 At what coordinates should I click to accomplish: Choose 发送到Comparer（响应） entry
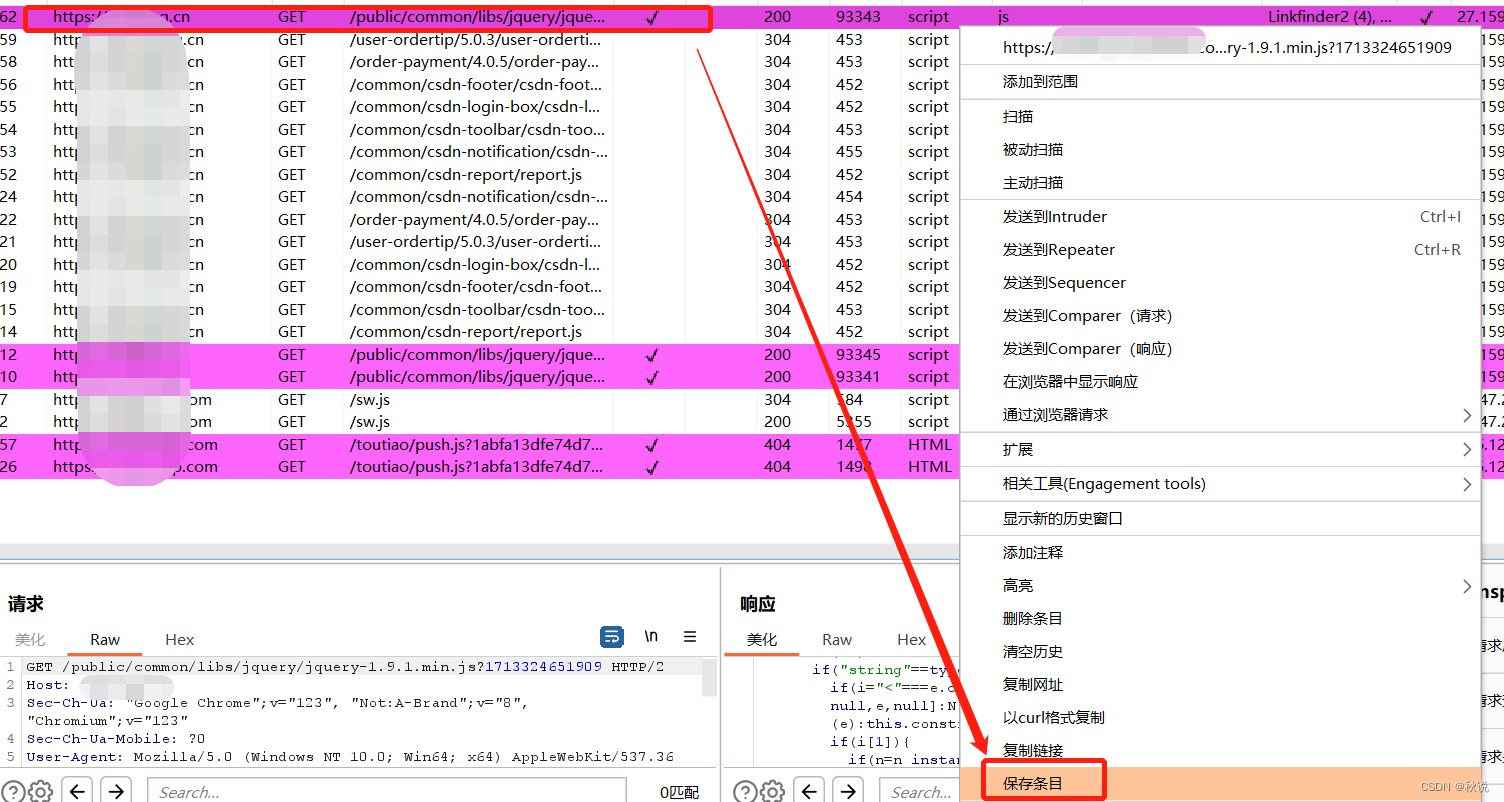coord(1220,348)
